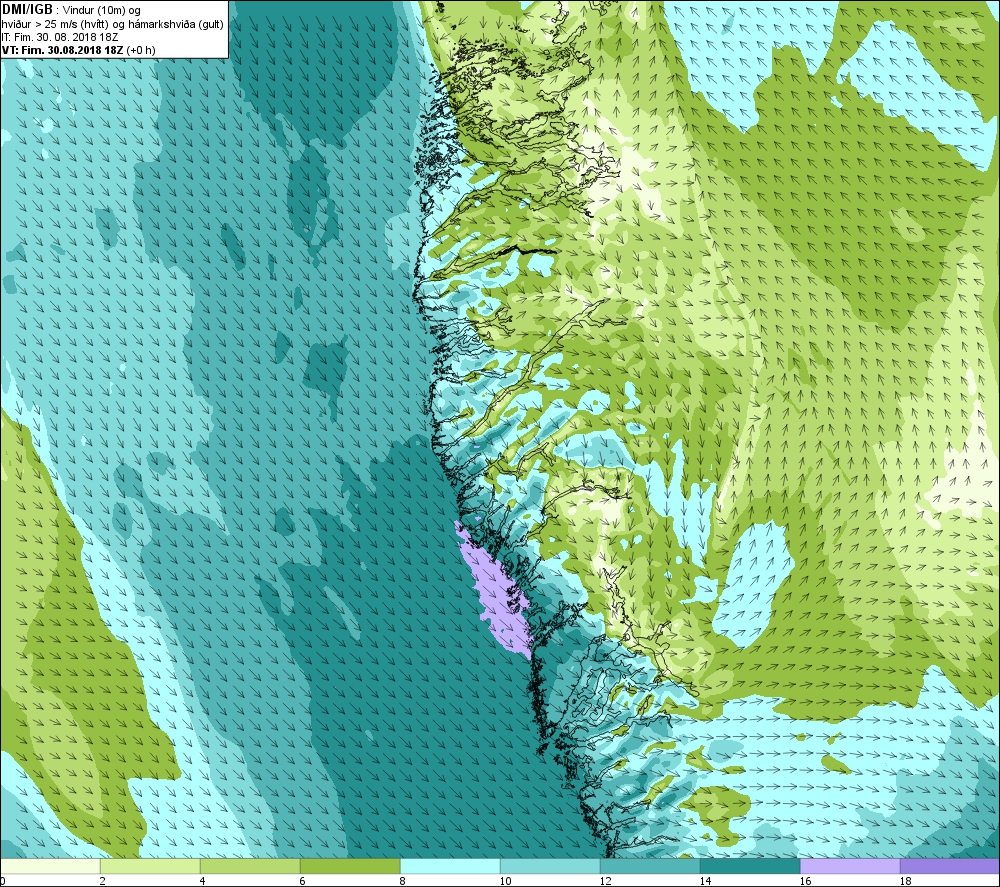Click the medium teal 12–14 m/s legend swatch
Image resolution: width=1000 pixels, height=887 pixels.
650,866
